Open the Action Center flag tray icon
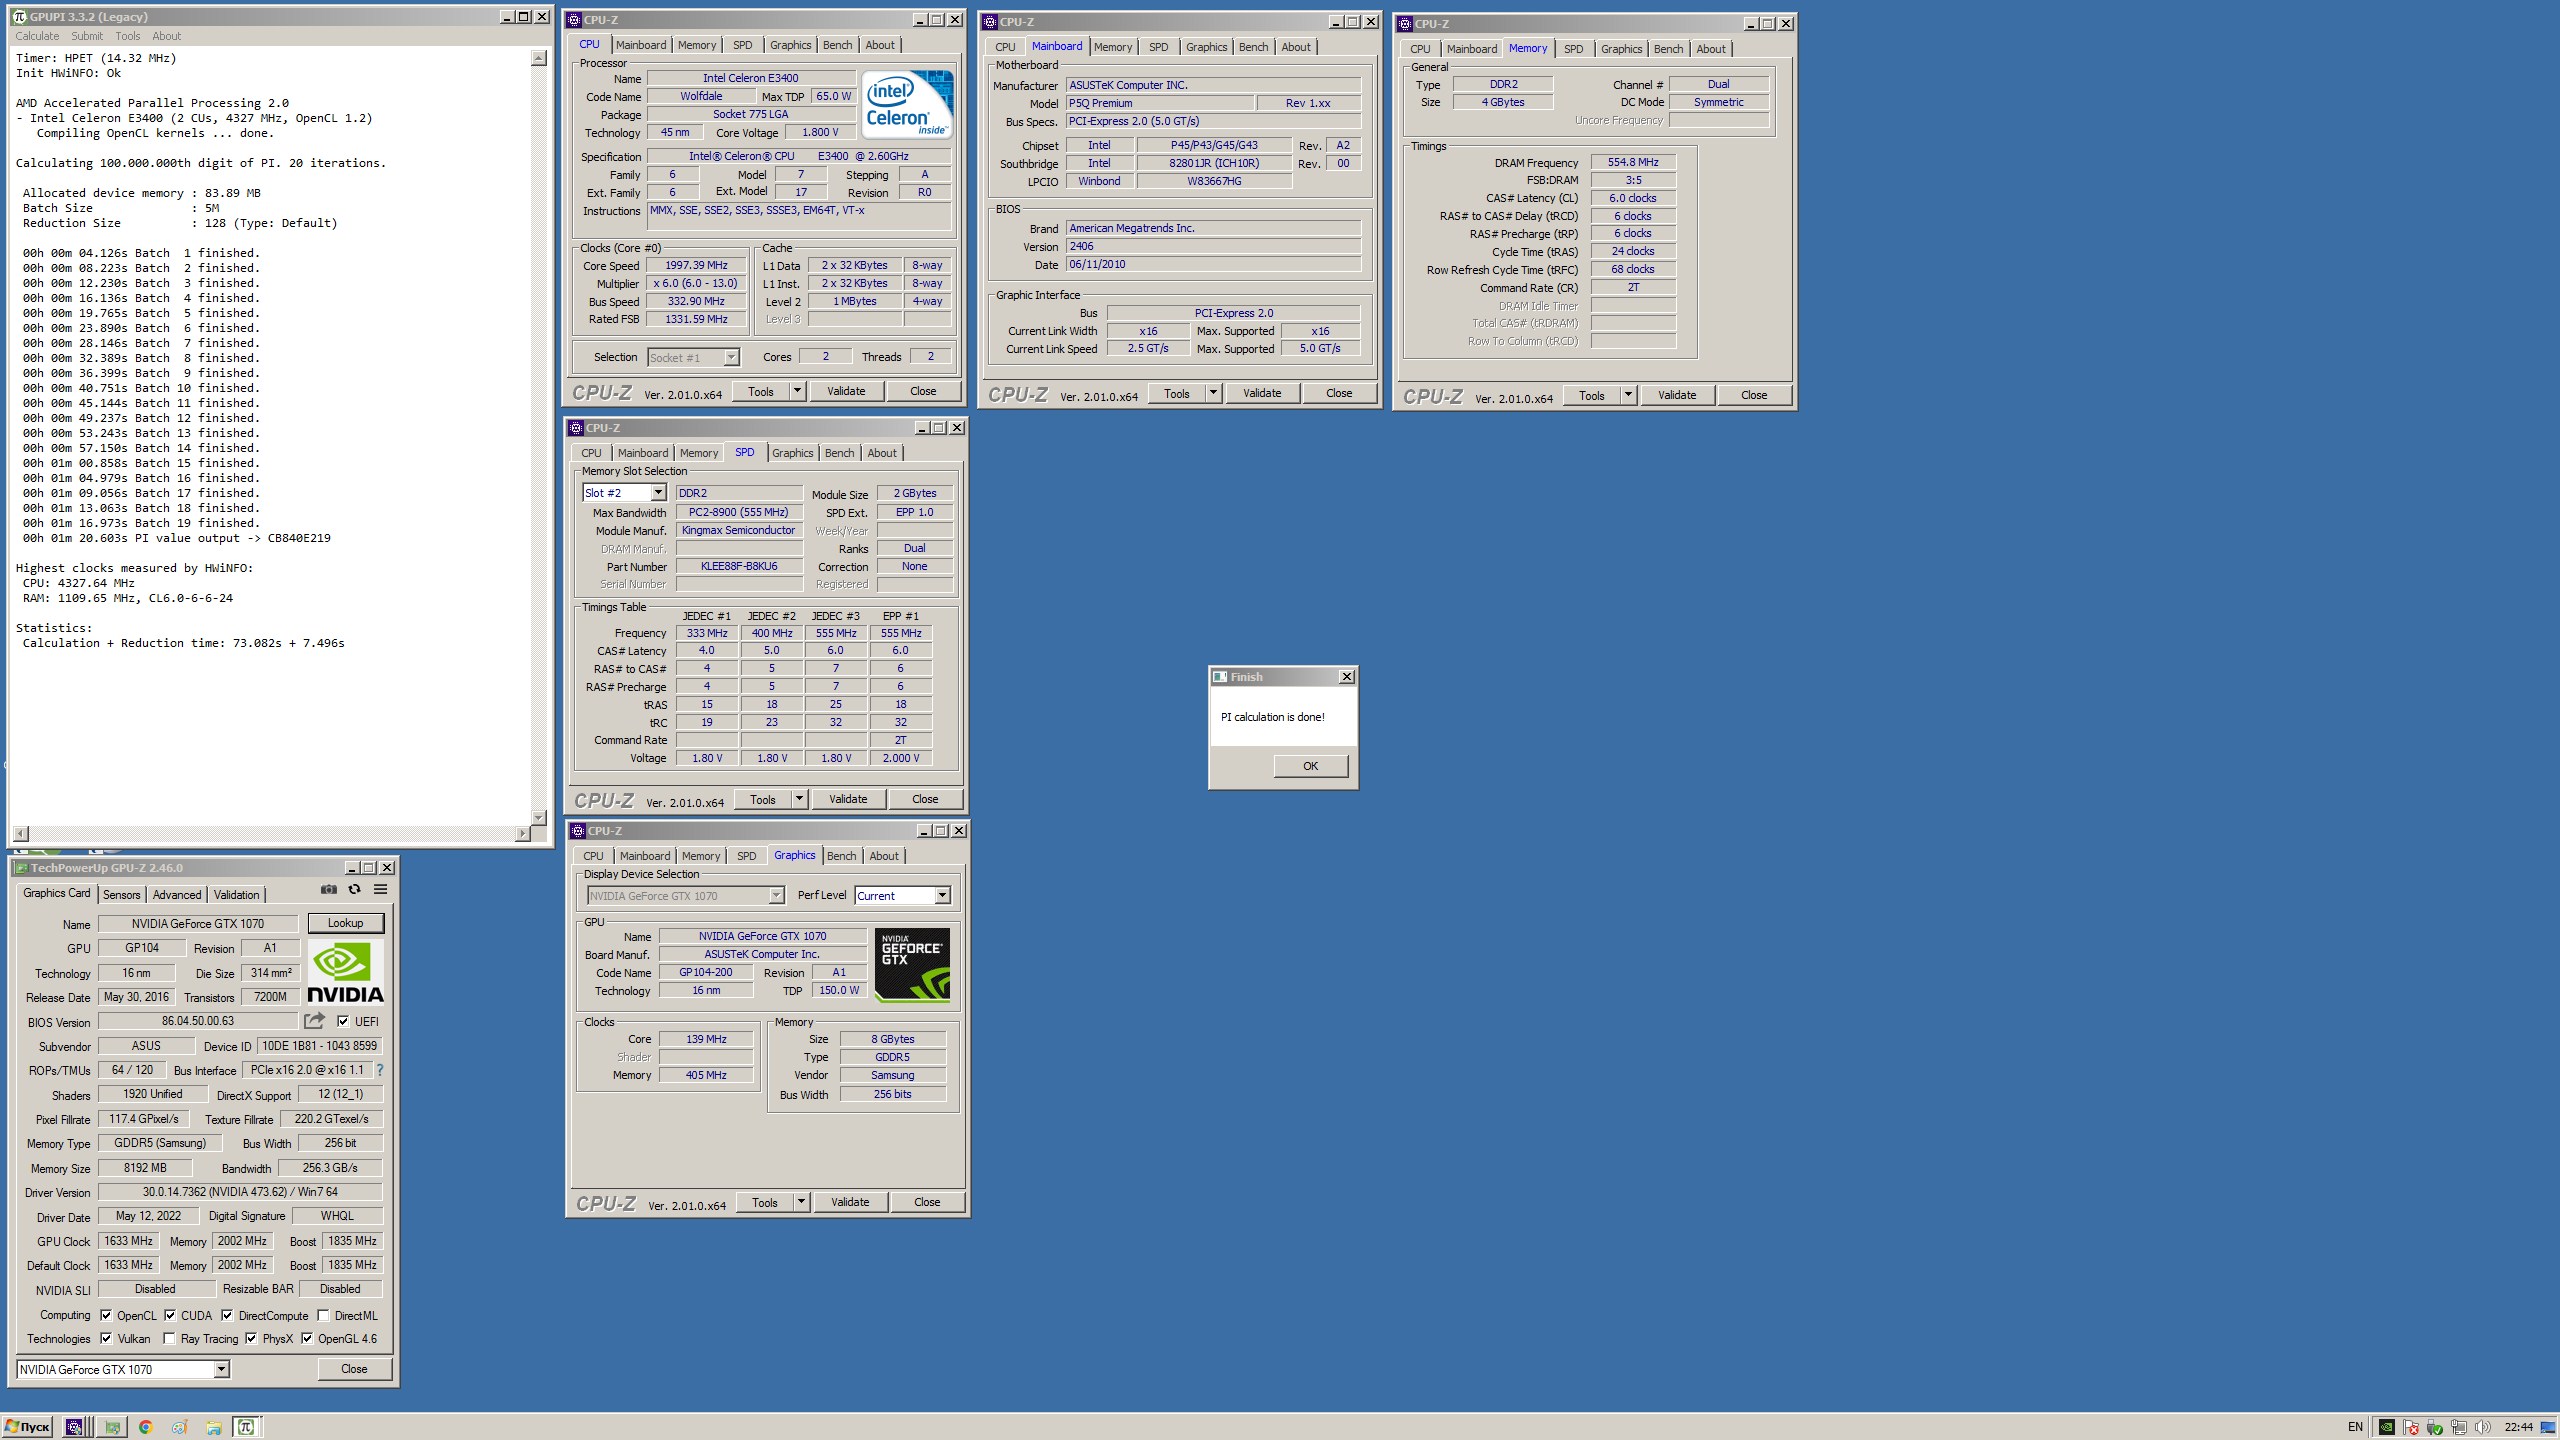2560x1440 pixels. coord(2411,1427)
